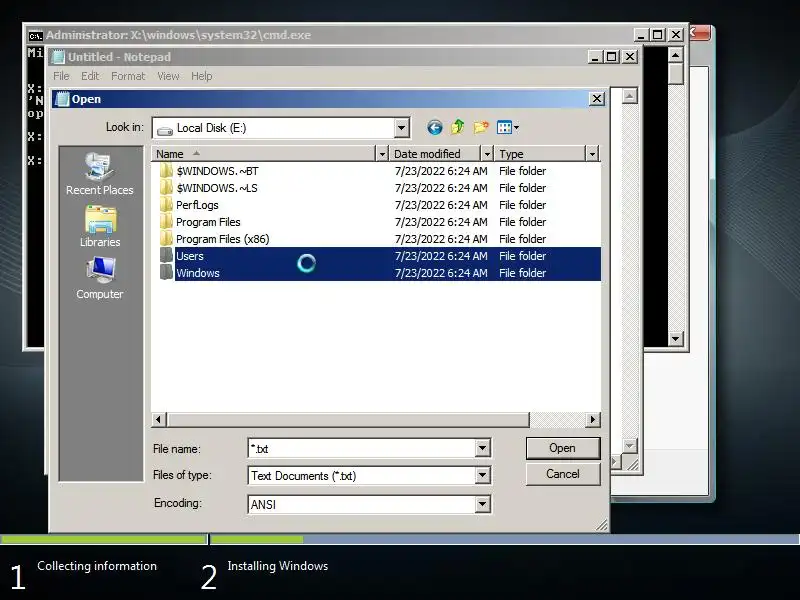800x600 pixels.
Task: Sort by the Name column header
Action: 264,154
